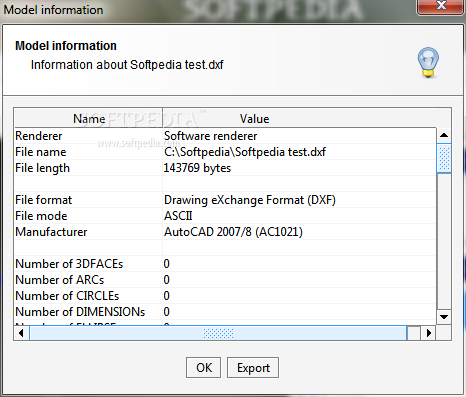Click the vertical scrollbar thumb

[x=444, y=158]
